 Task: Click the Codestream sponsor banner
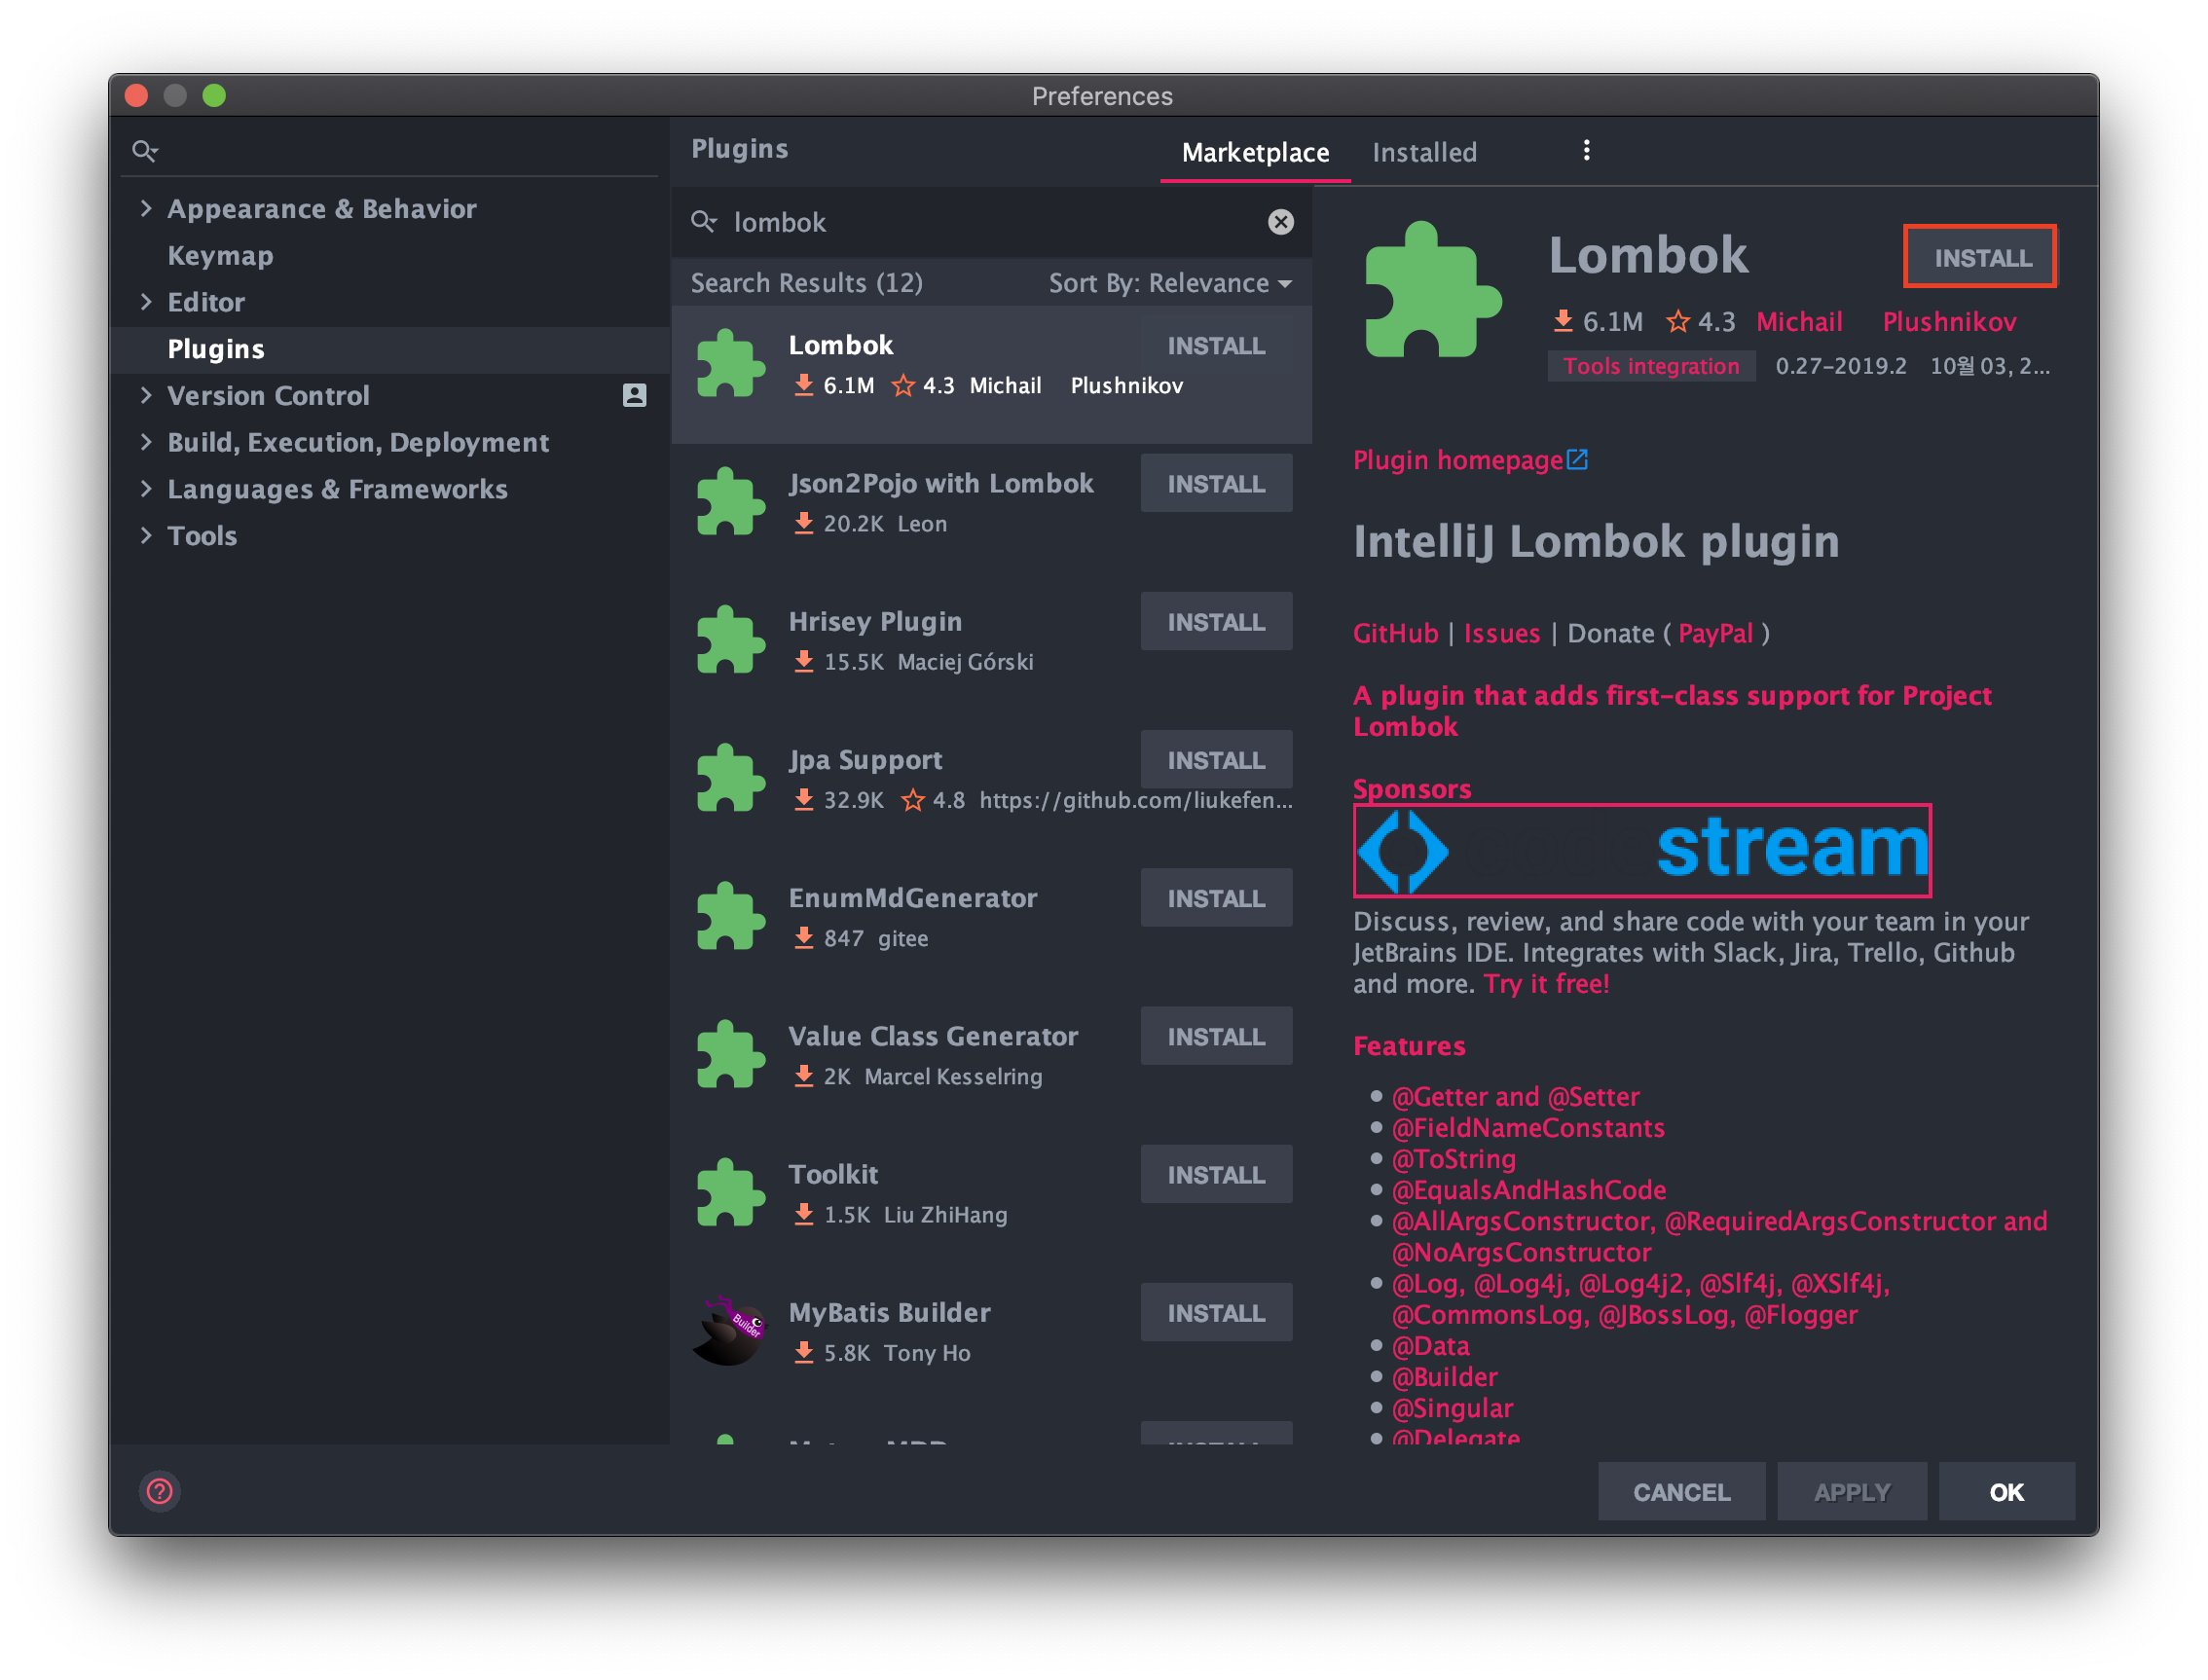(1641, 850)
